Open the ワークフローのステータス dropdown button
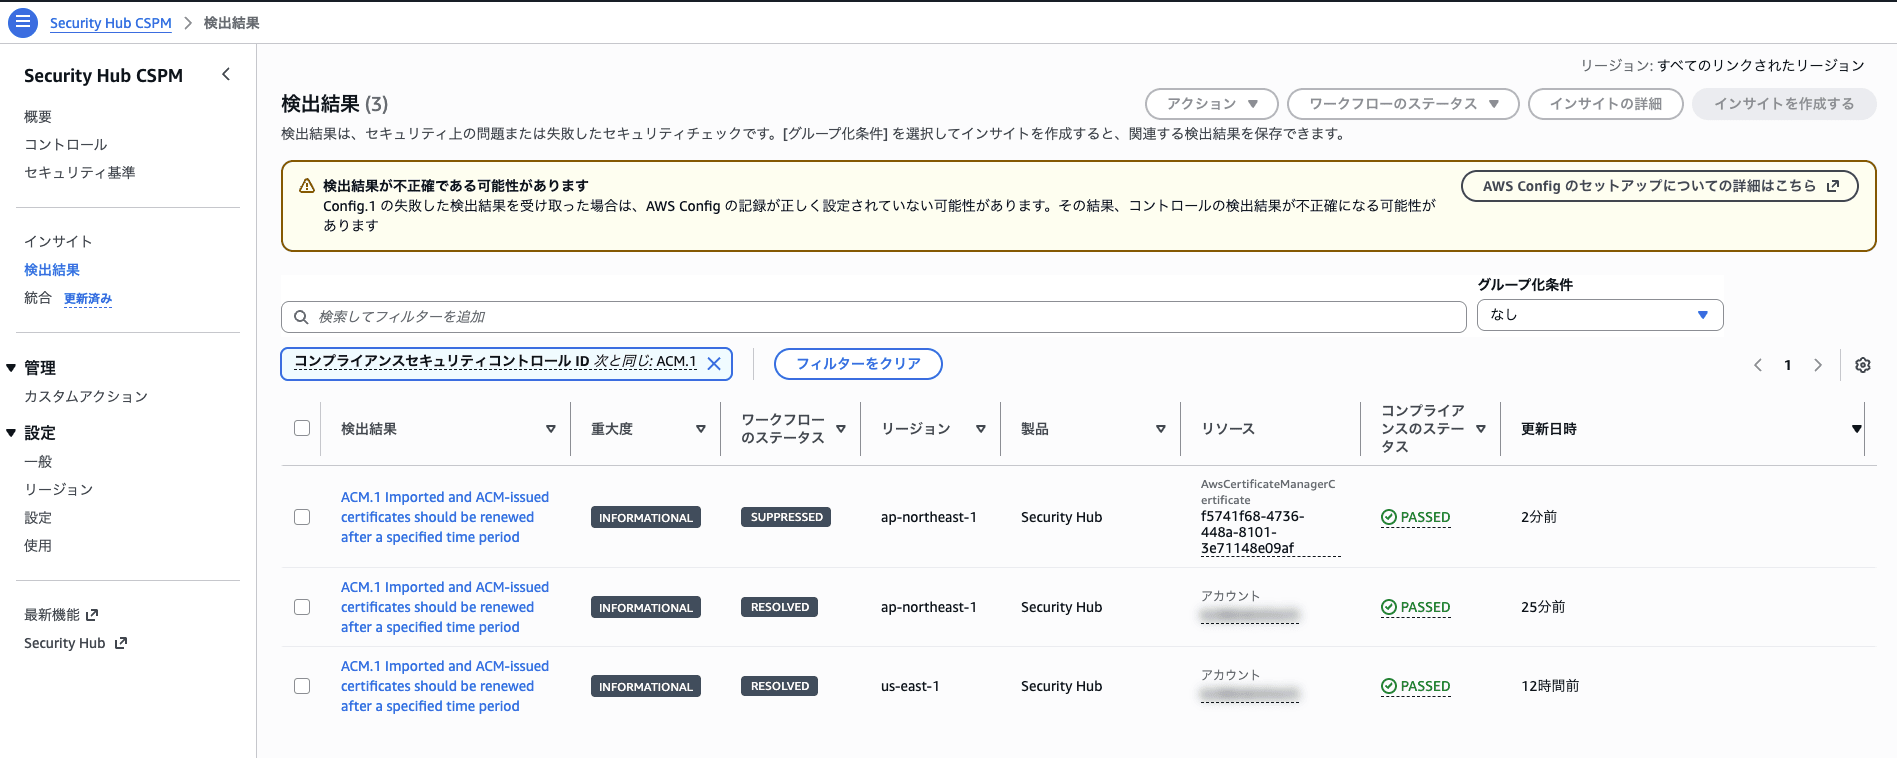1897x758 pixels. (1403, 104)
